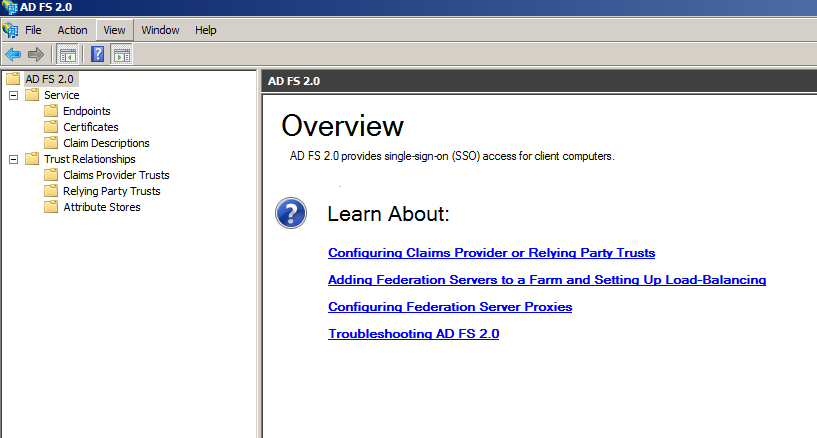This screenshot has width=817, height=438.
Task: Toggle the Show/Hide Action Pane icon
Action: pyautogui.click(x=122, y=54)
